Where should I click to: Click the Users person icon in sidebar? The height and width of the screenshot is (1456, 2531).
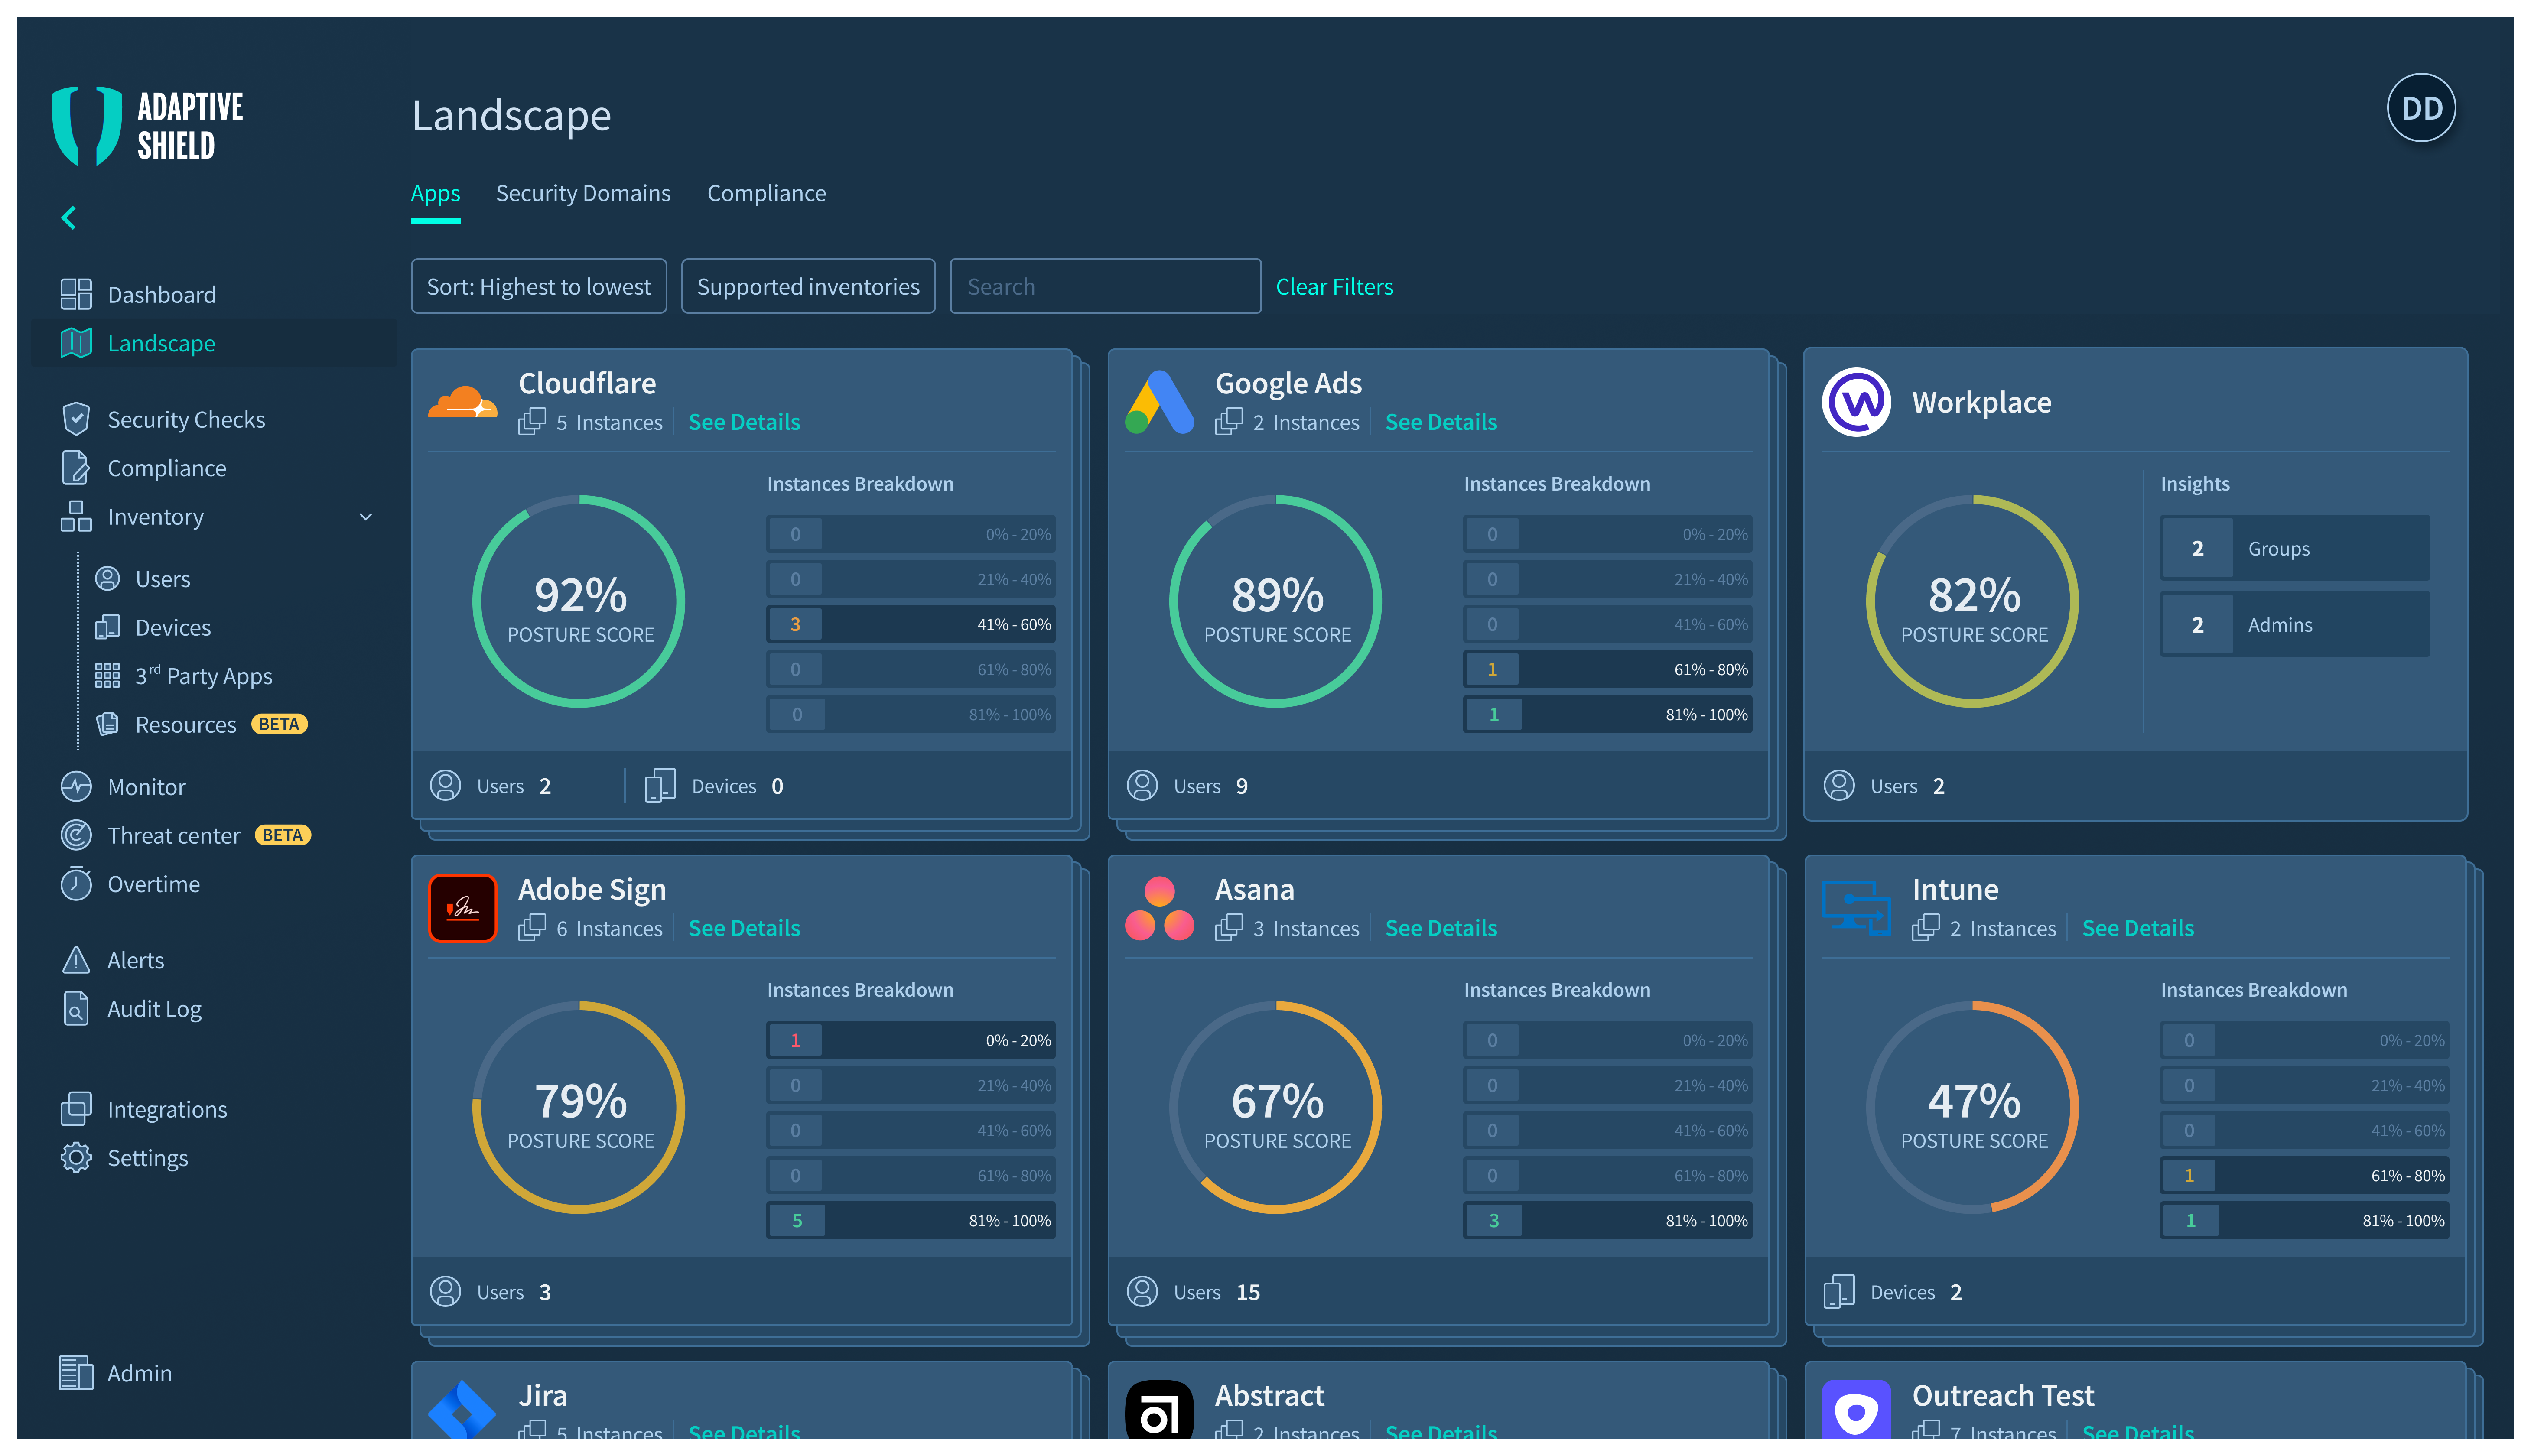click(107, 579)
